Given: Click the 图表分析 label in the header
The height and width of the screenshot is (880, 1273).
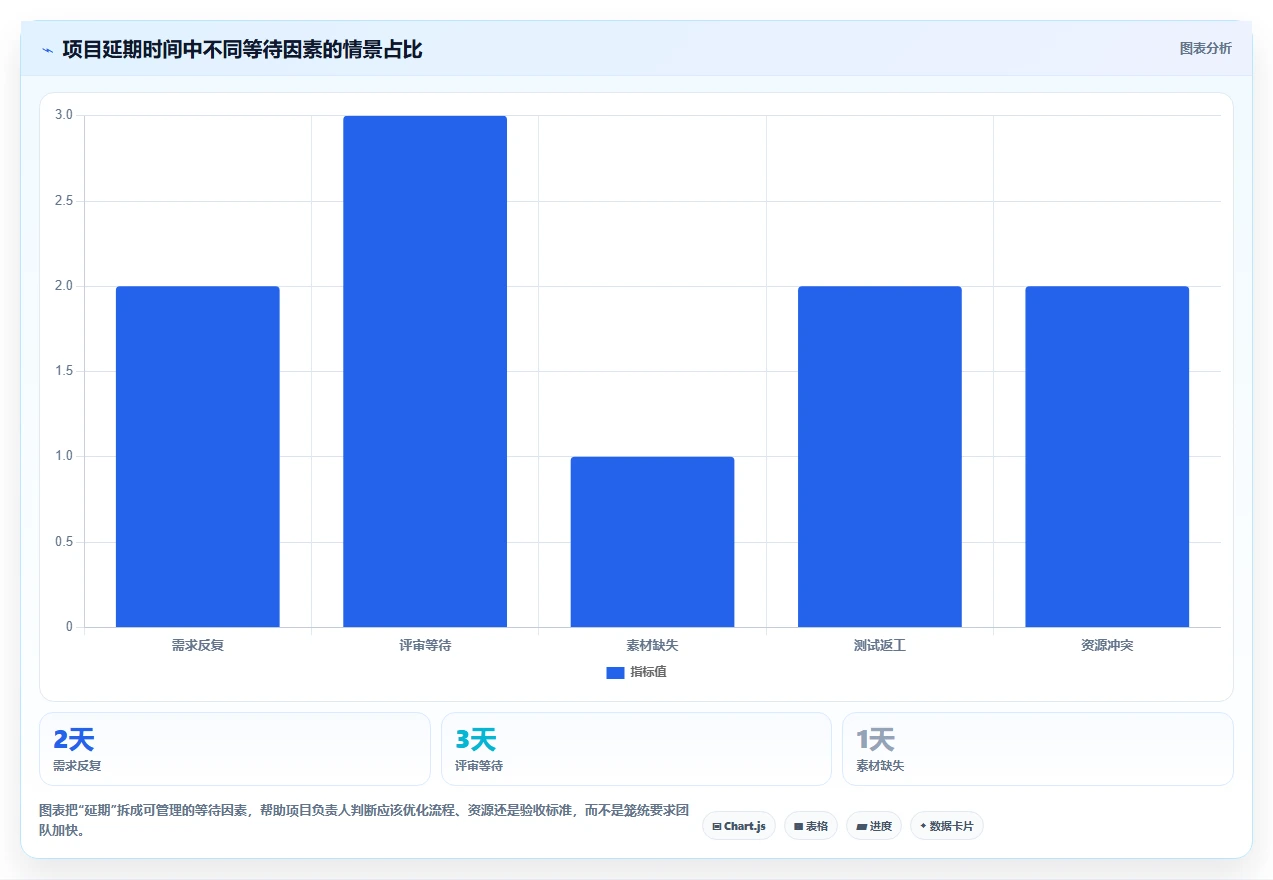Looking at the screenshot, I should [x=1205, y=48].
